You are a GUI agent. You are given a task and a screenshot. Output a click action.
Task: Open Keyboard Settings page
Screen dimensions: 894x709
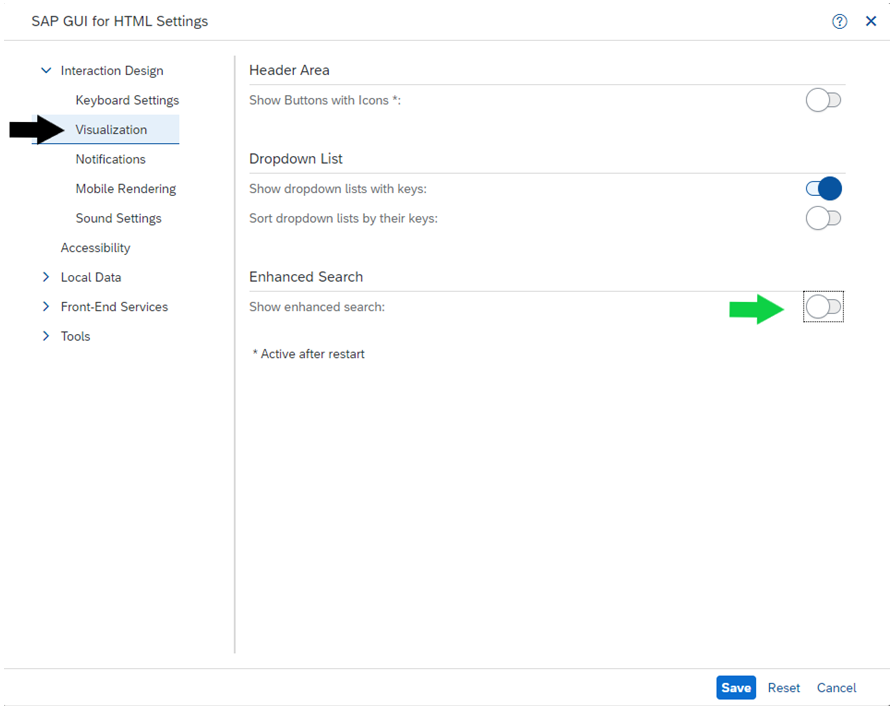tap(127, 100)
